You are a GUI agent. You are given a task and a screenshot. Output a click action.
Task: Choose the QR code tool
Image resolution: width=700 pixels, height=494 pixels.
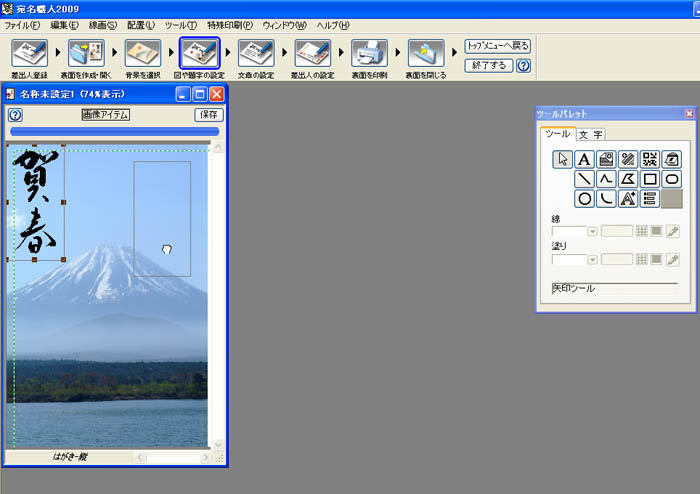click(x=650, y=159)
